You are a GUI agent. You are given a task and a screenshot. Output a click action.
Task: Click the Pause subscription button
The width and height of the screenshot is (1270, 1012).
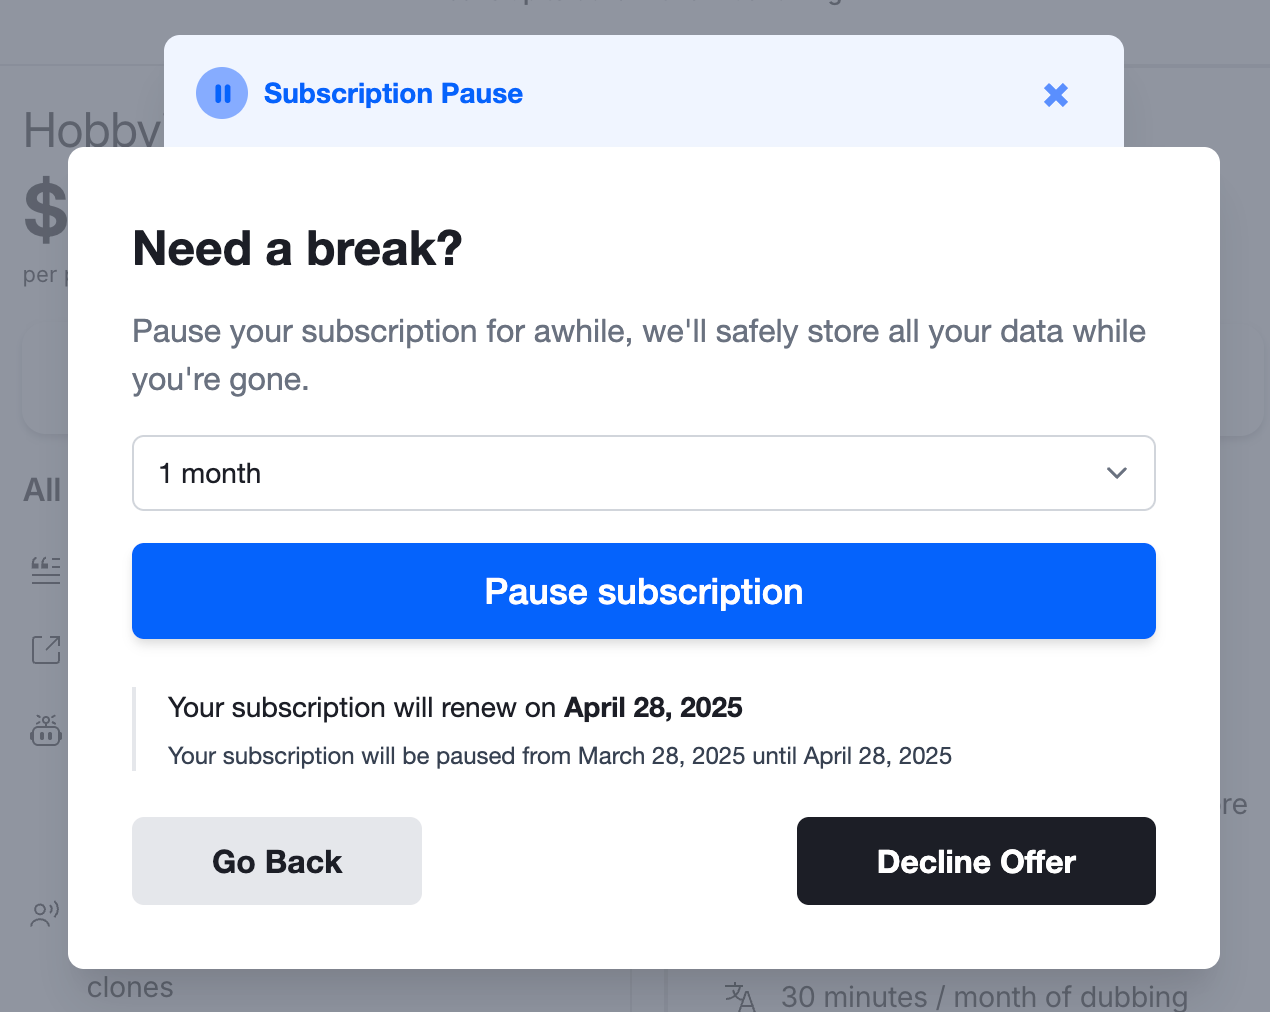[643, 591]
